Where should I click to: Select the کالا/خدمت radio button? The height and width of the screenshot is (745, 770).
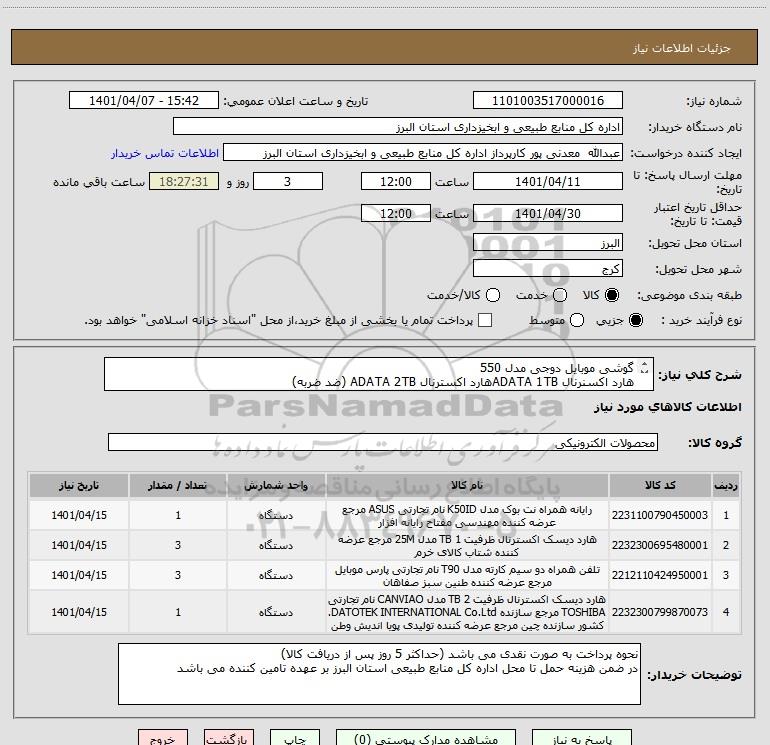click(493, 295)
